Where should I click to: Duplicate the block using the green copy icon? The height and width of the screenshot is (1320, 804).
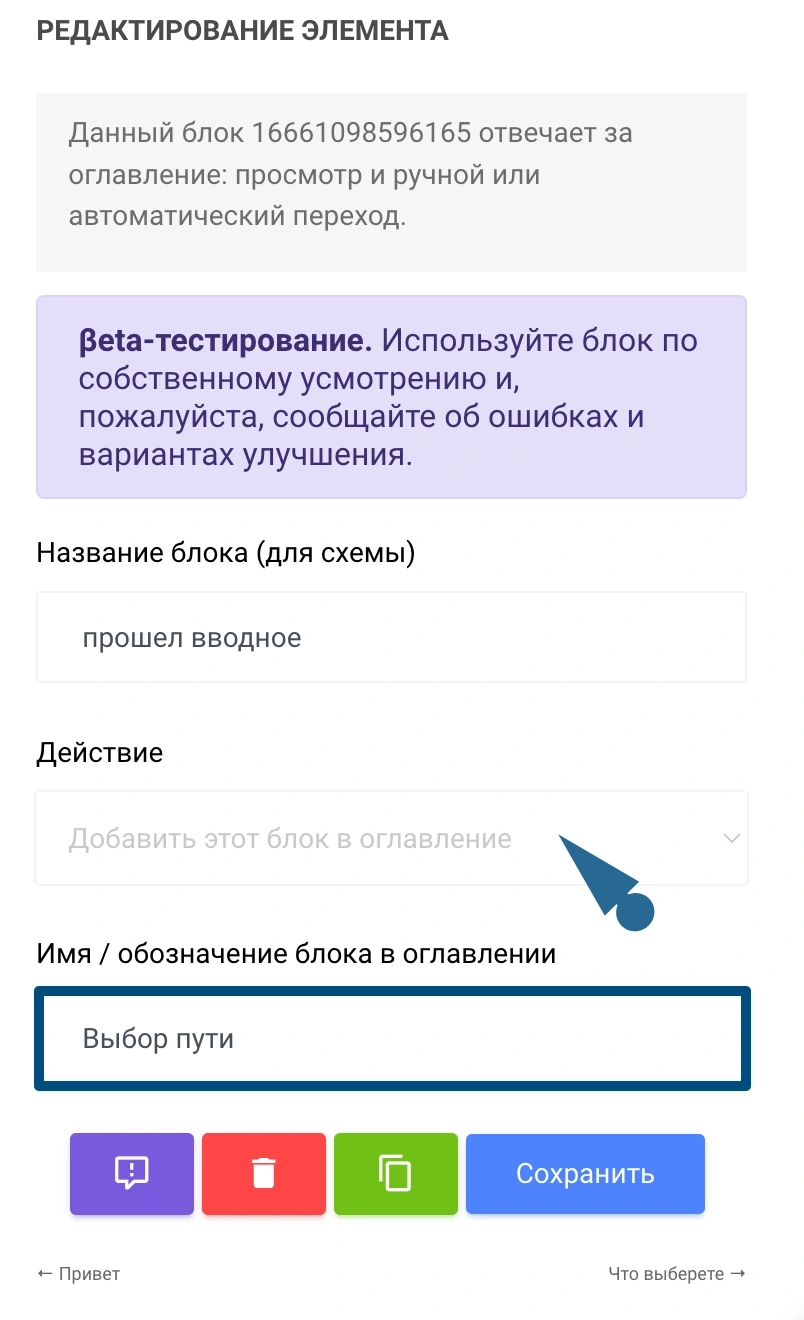(396, 1173)
